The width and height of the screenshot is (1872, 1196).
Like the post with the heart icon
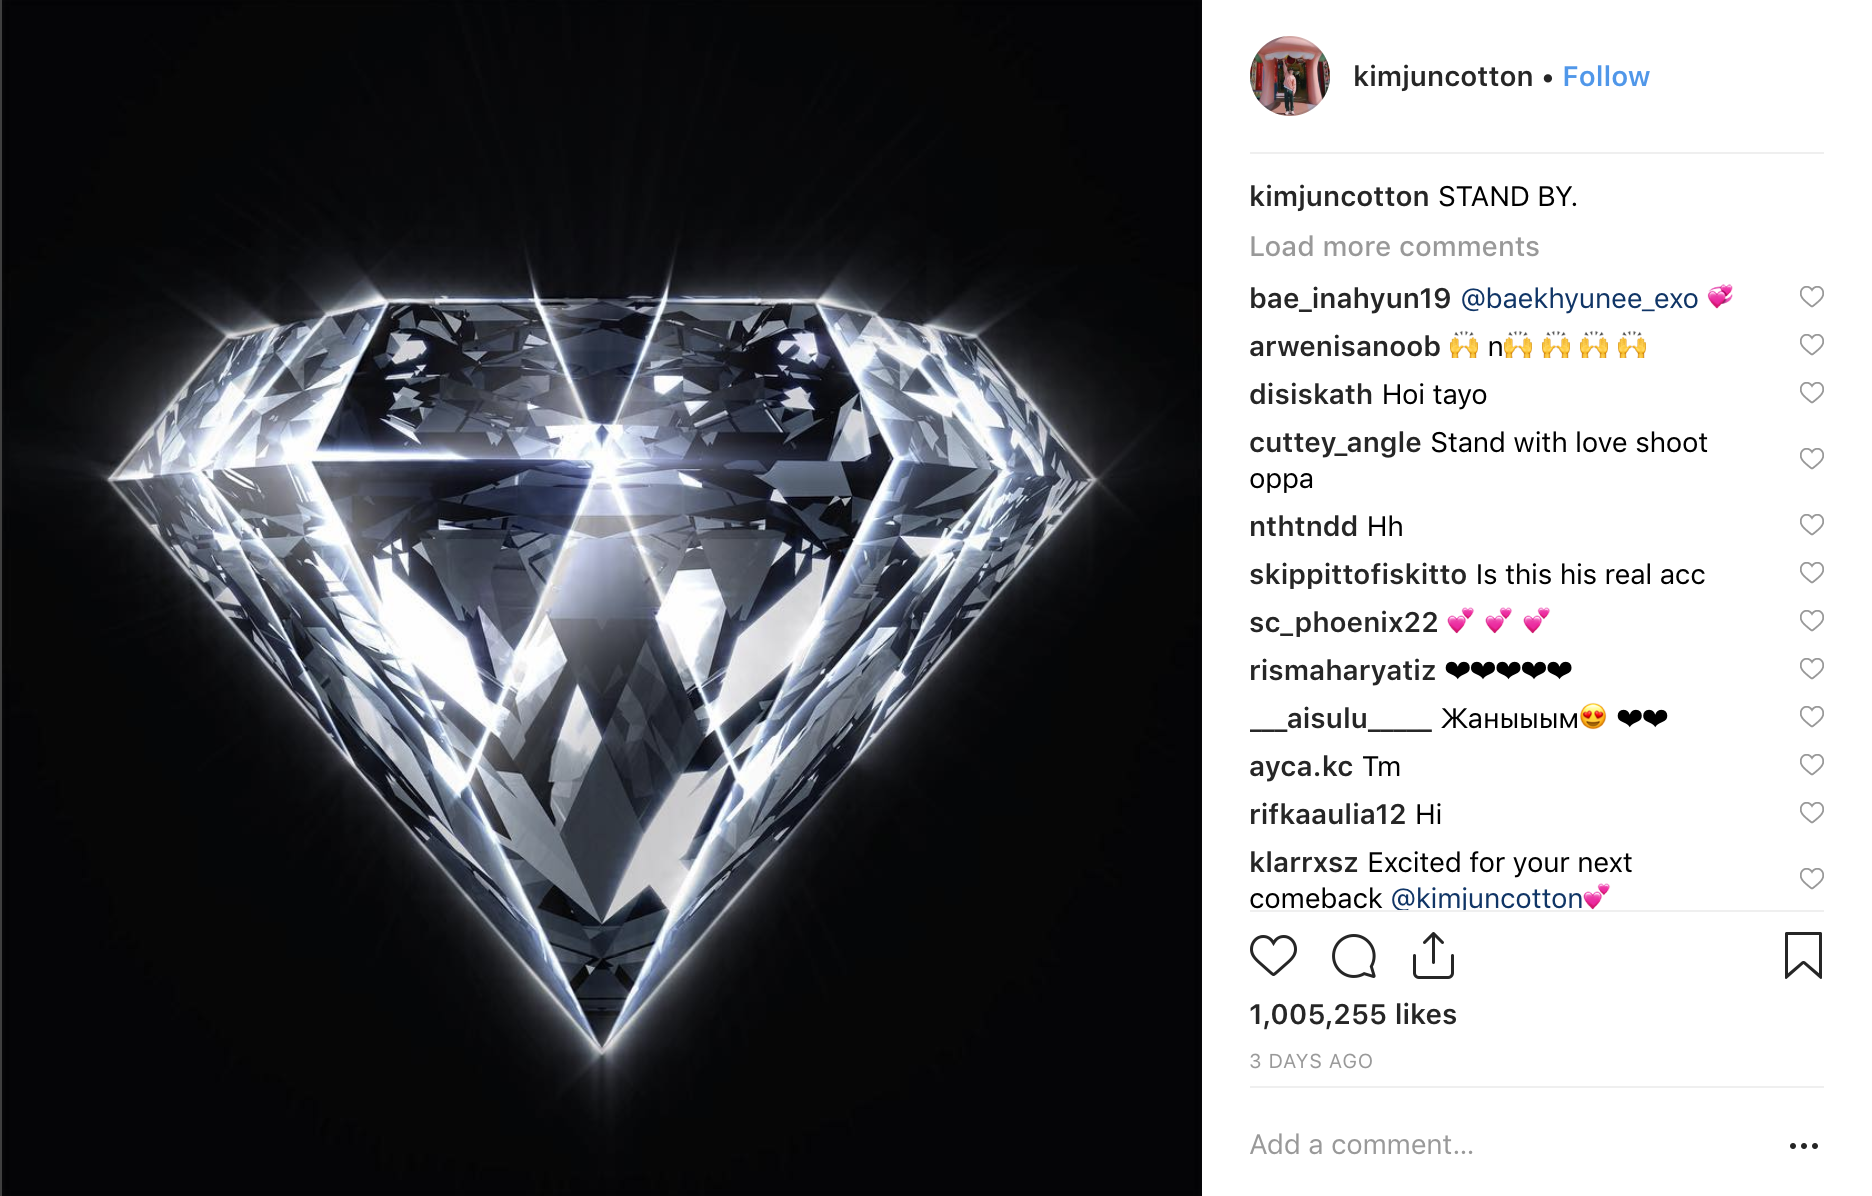(1273, 955)
